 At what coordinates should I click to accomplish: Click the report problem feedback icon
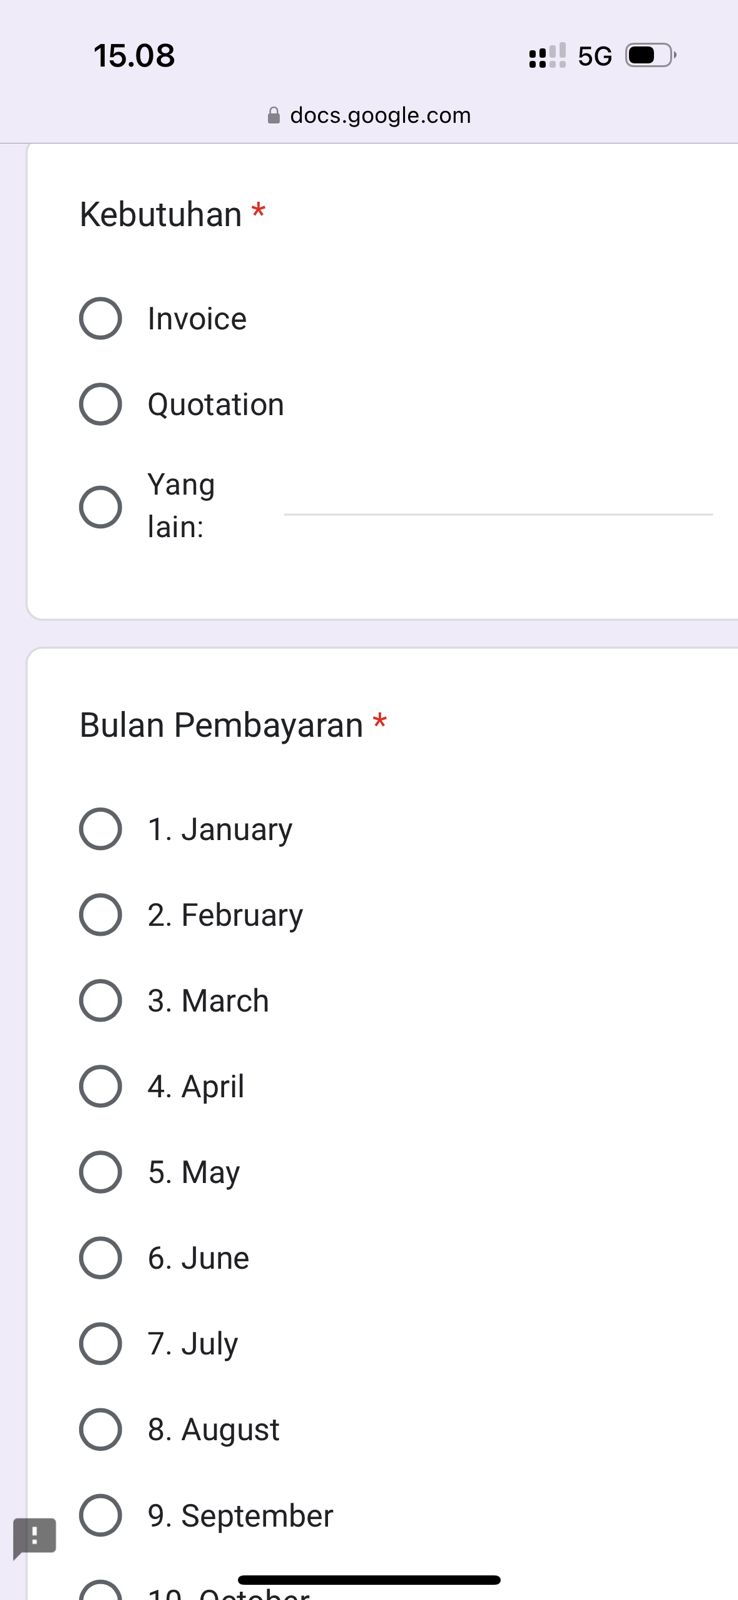(x=34, y=1537)
